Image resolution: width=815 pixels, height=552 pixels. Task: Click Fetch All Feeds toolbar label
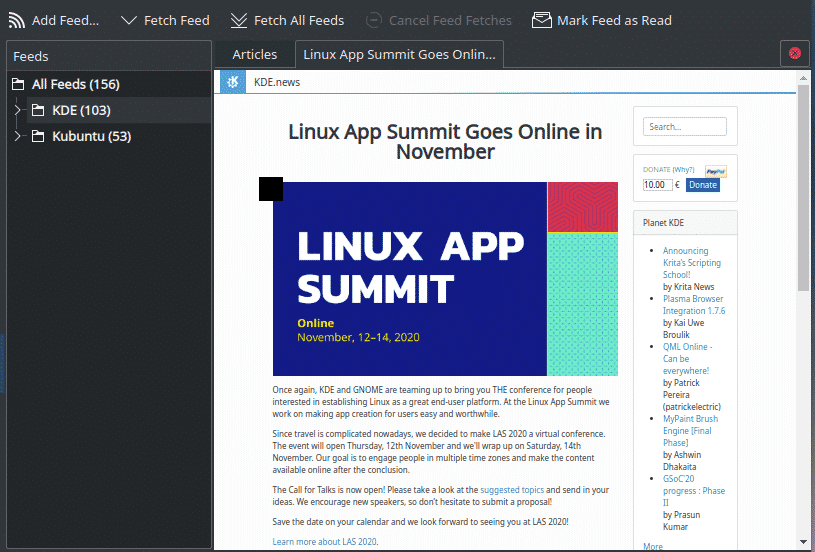299,20
